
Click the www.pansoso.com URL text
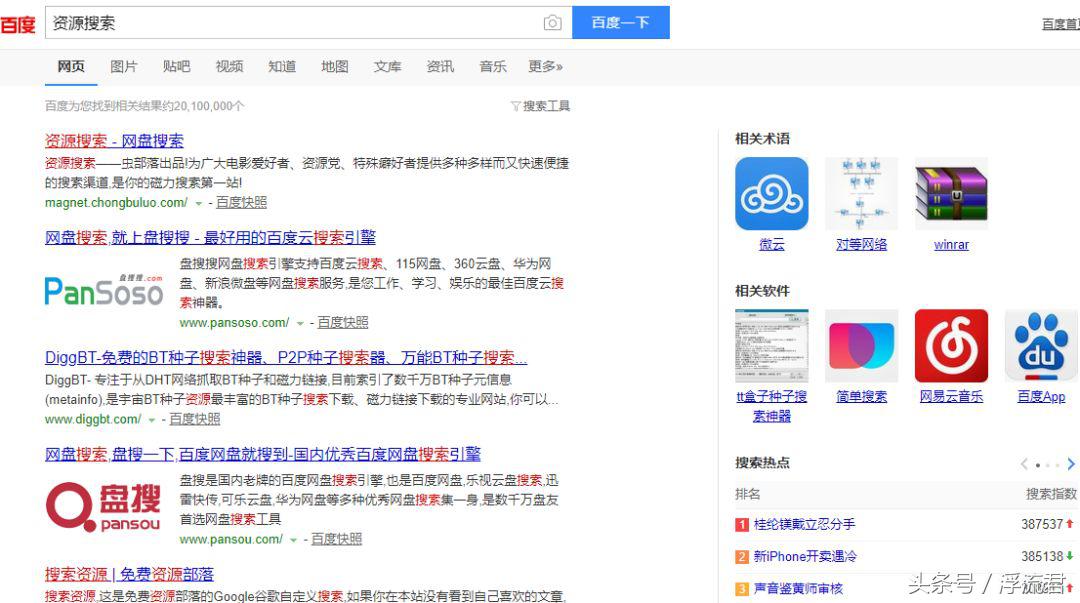[234, 323]
